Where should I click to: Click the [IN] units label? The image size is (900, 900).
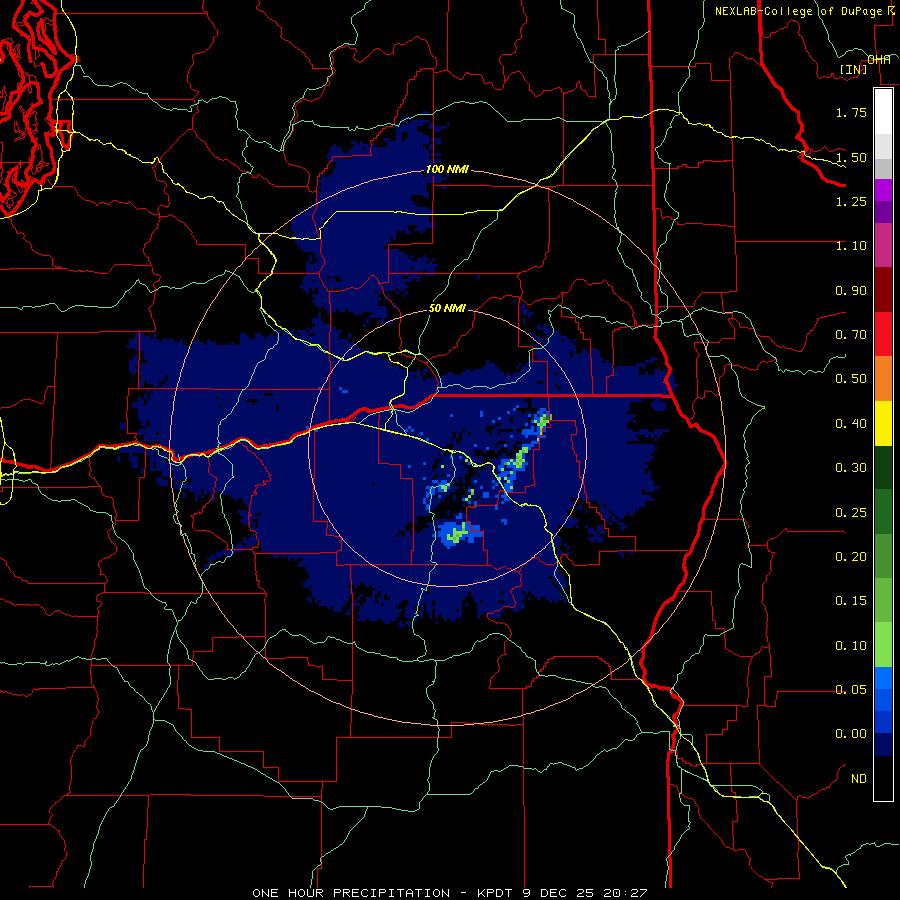tap(854, 69)
